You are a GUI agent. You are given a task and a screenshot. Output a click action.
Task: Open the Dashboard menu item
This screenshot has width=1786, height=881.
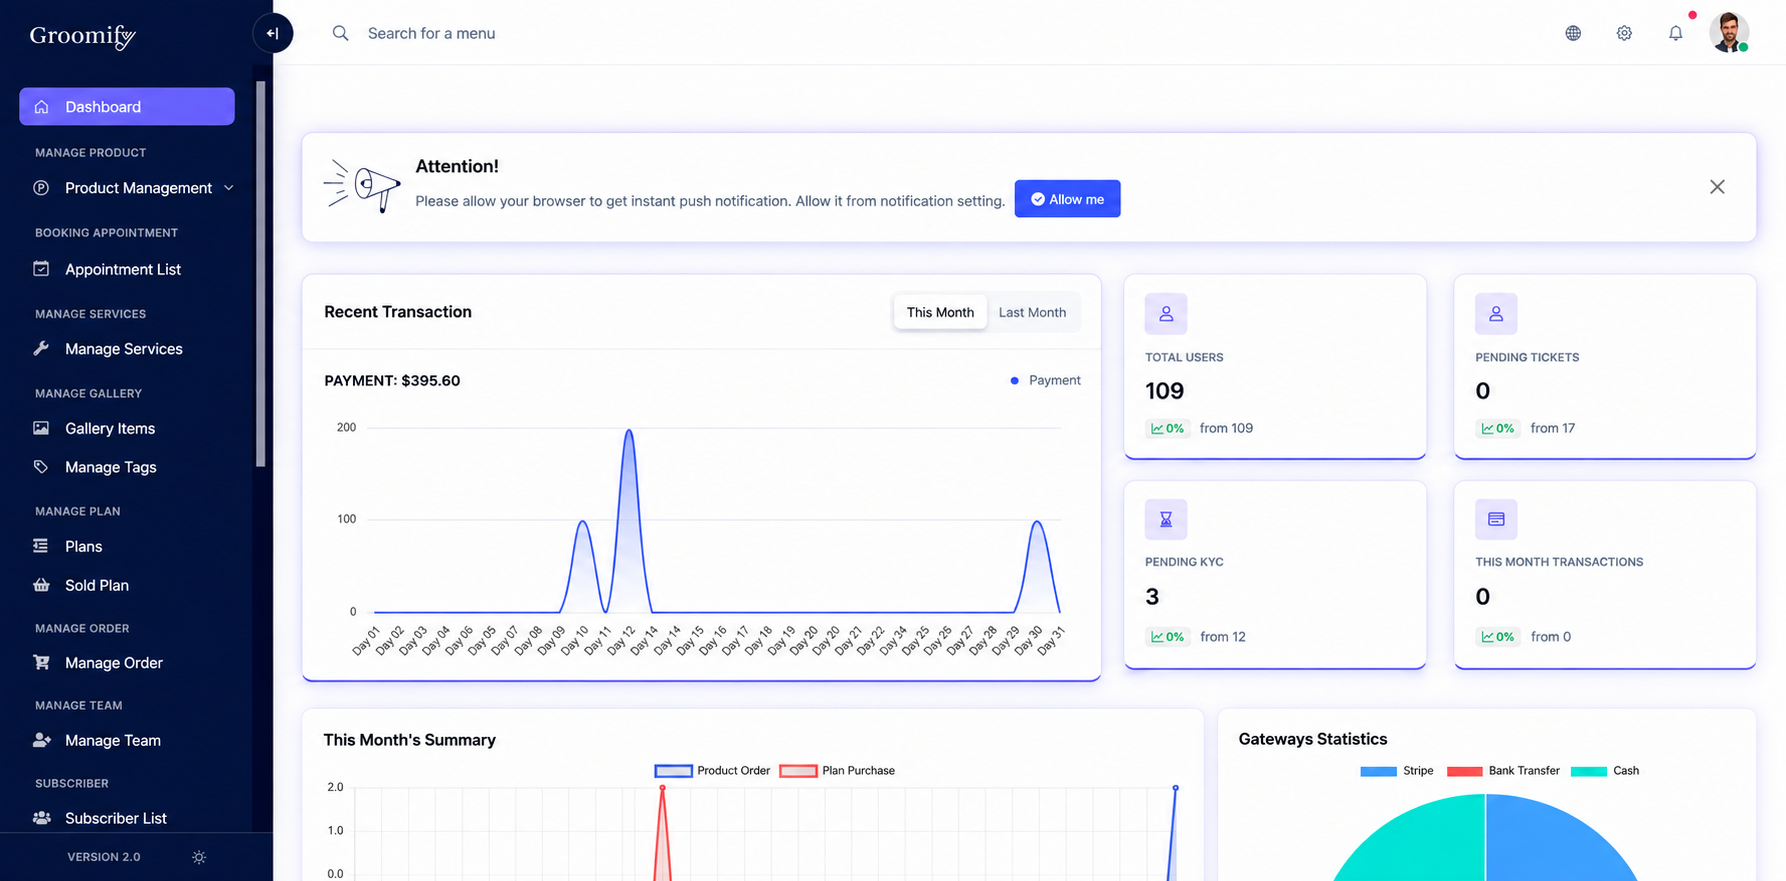click(x=127, y=107)
